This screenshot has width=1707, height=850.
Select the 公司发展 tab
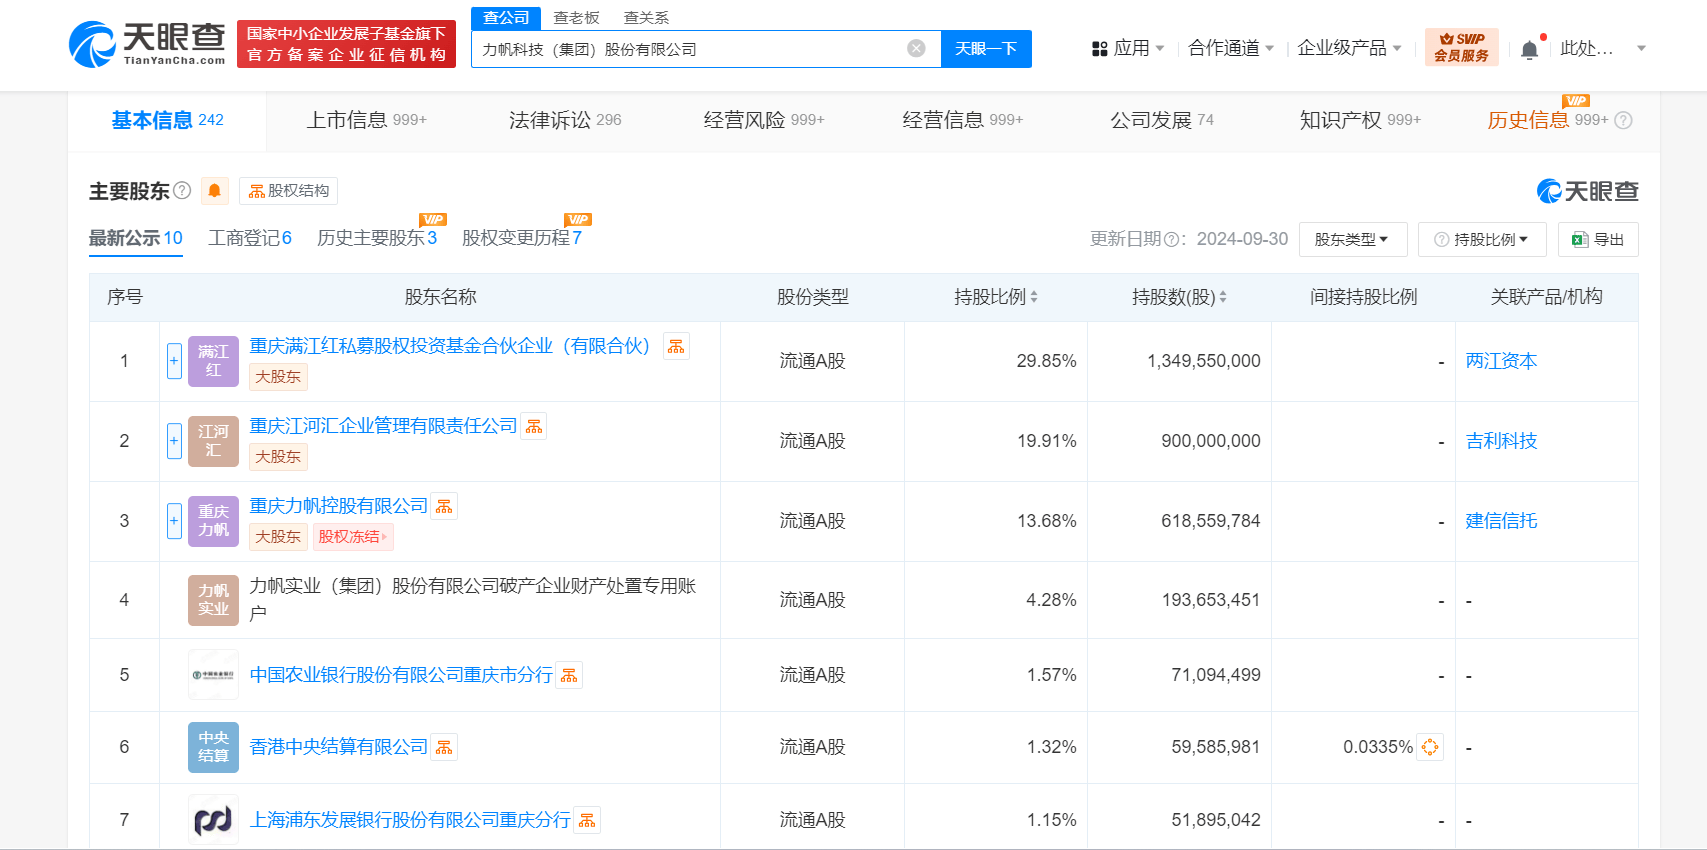coord(1162,120)
